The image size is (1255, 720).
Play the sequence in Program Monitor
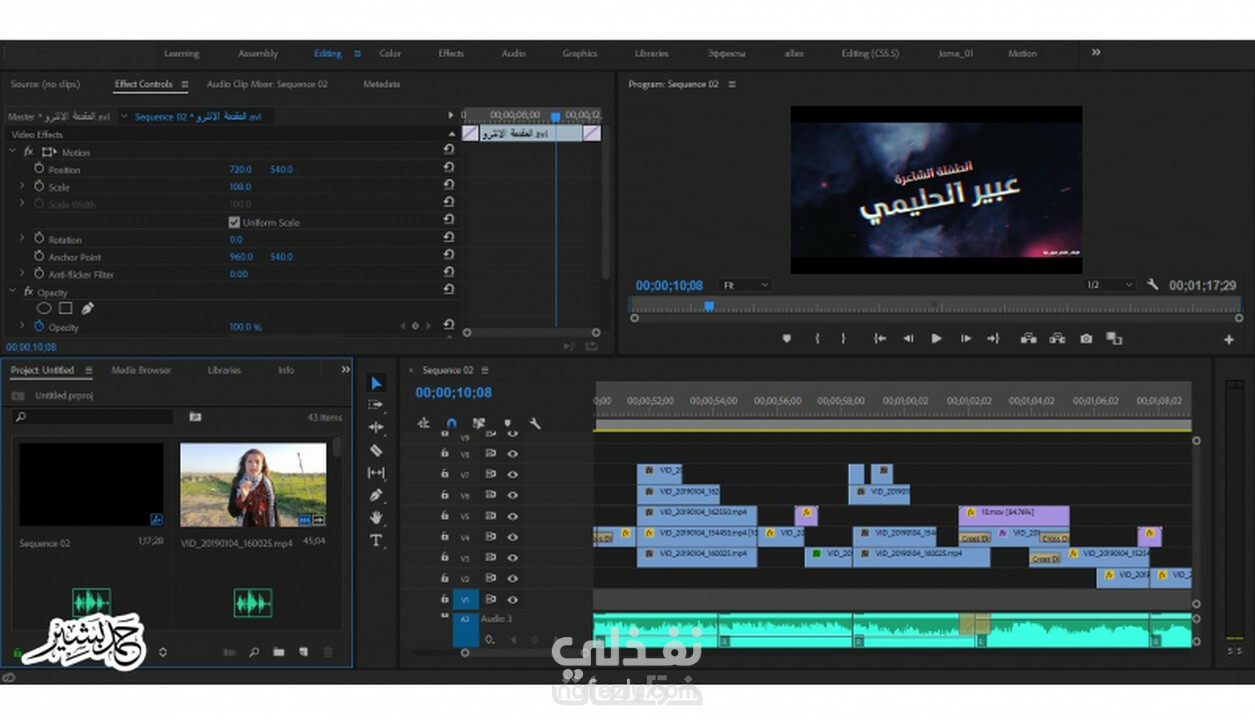click(936, 339)
